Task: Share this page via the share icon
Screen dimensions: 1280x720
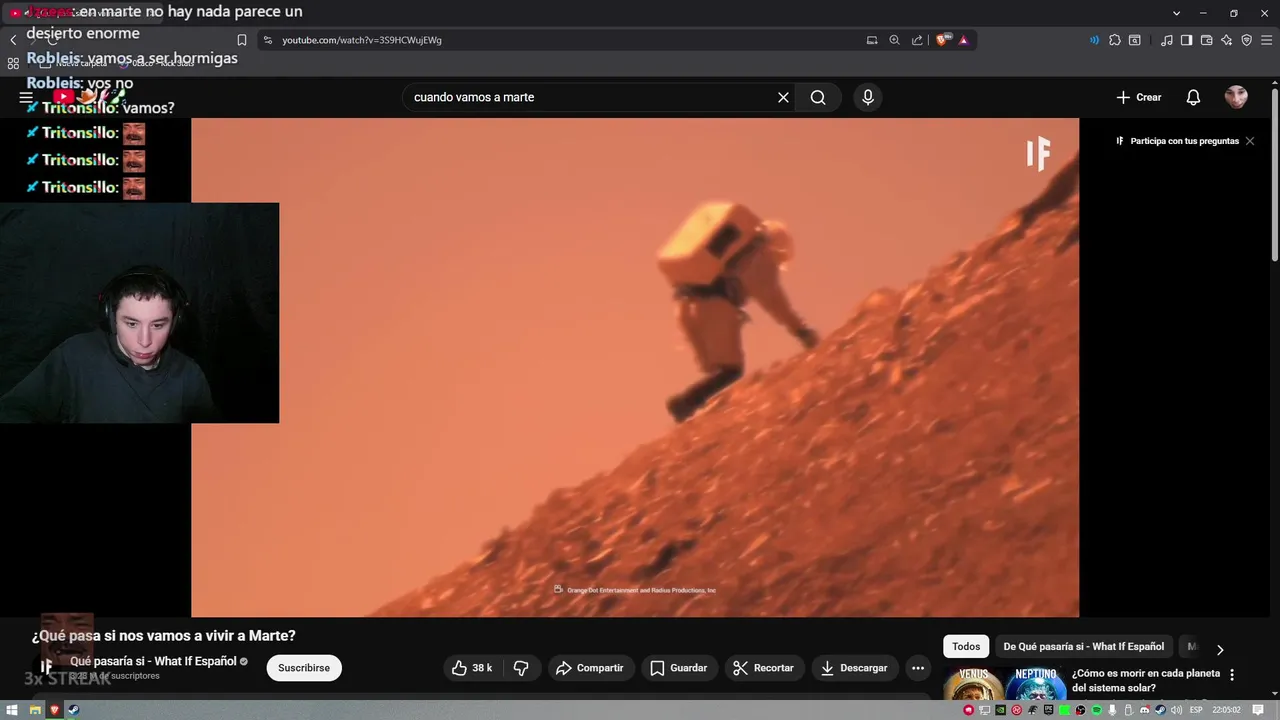Action: tap(918, 40)
